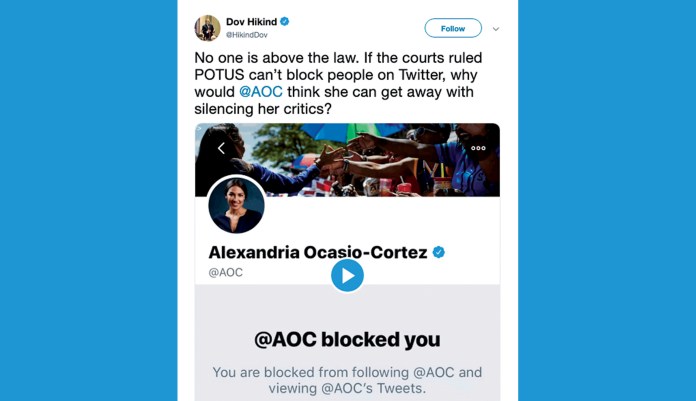This screenshot has height=401, width=696.
Task: Click the blue background left of the tweet
Action: (88, 200)
